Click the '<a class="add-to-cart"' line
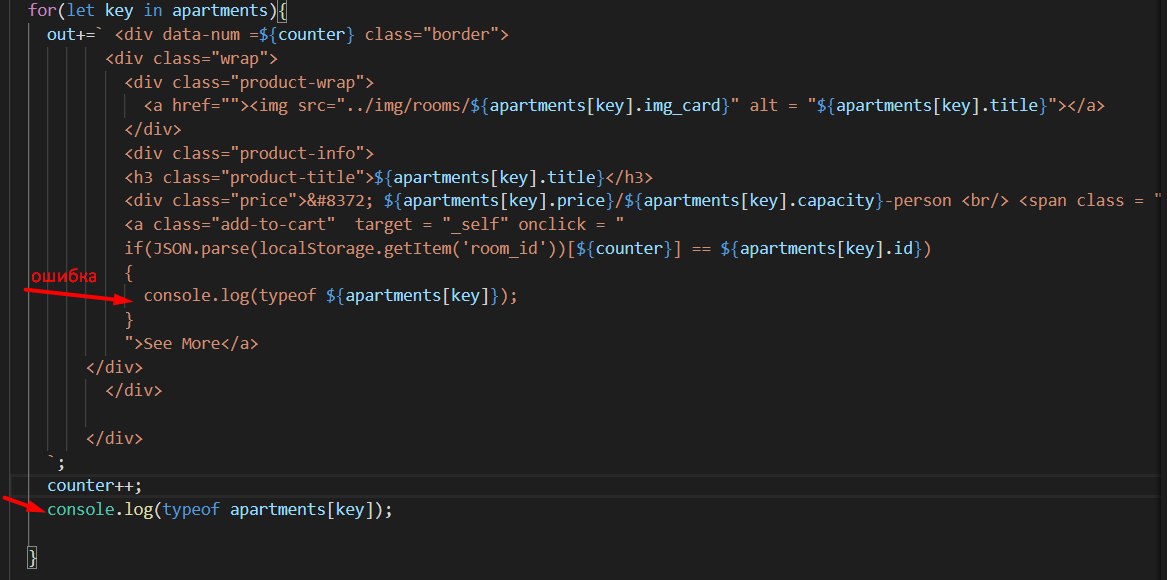 click(374, 224)
